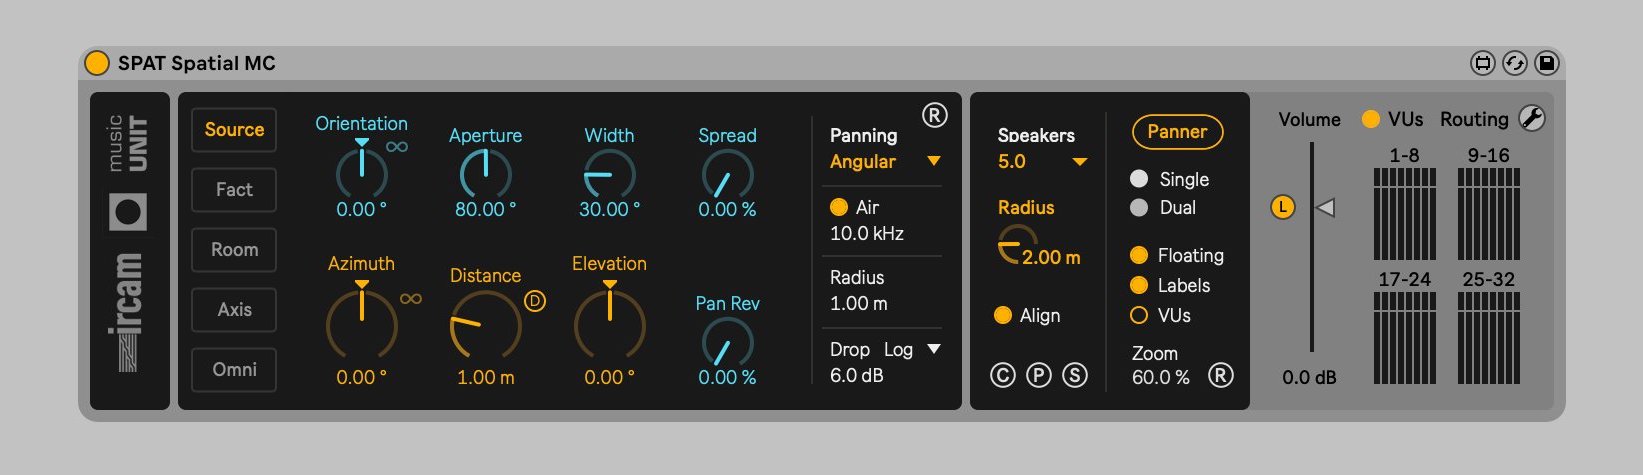1643x475 pixels.
Task: Click the infinity icon beside Orientation
Action: click(x=397, y=147)
